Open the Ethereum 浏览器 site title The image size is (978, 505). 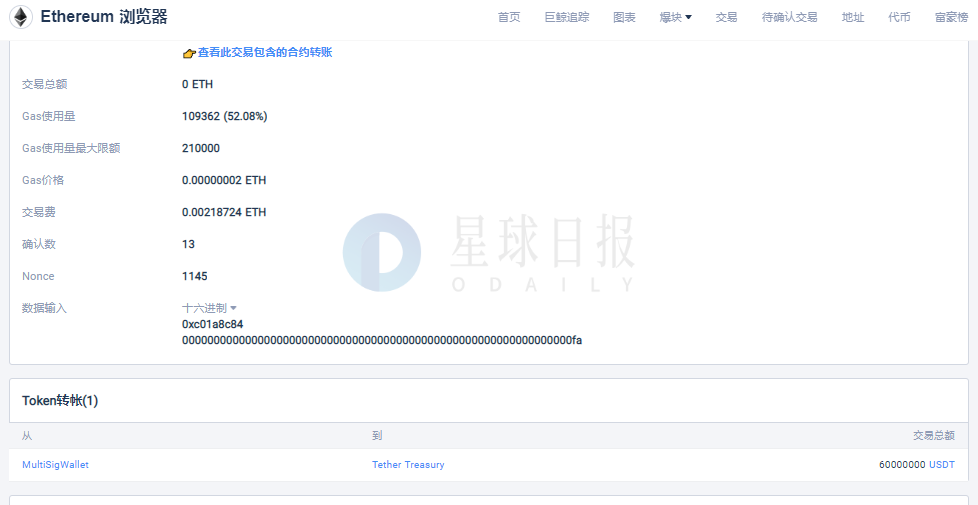click(x=104, y=17)
